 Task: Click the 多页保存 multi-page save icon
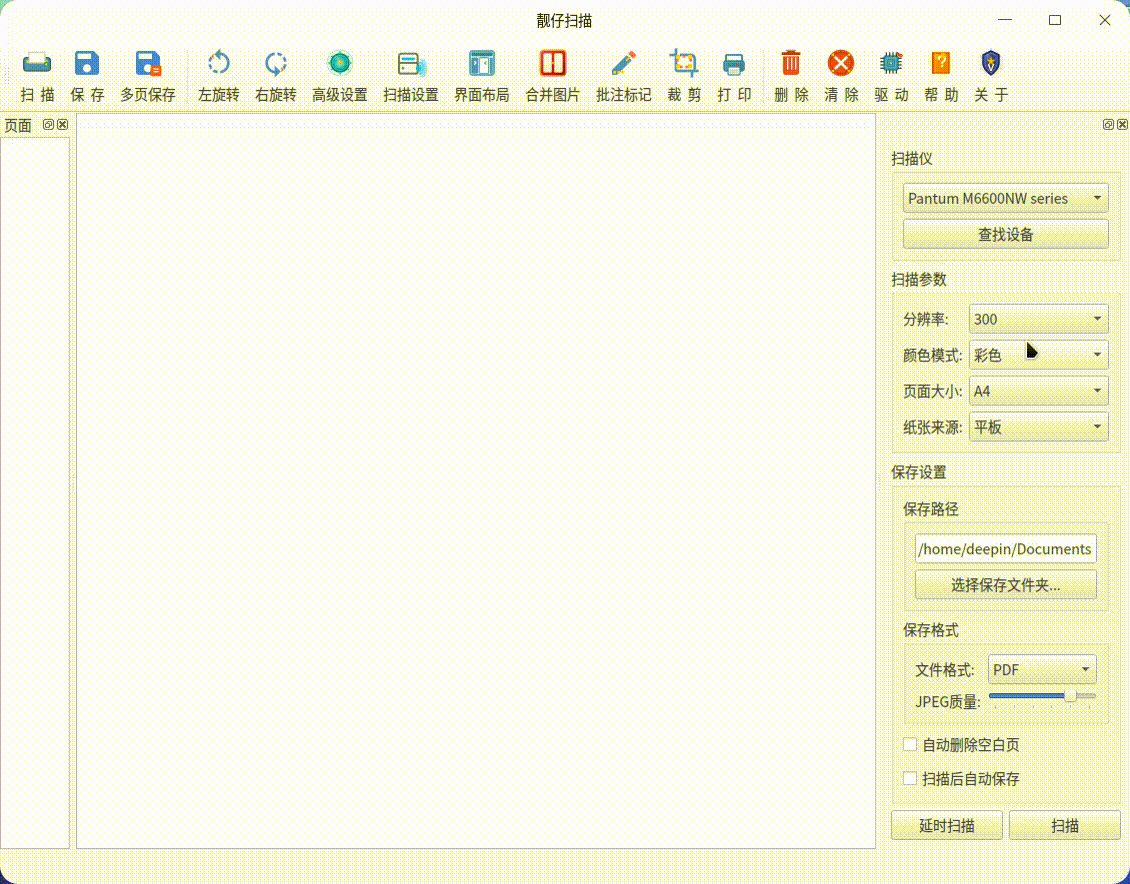148,63
